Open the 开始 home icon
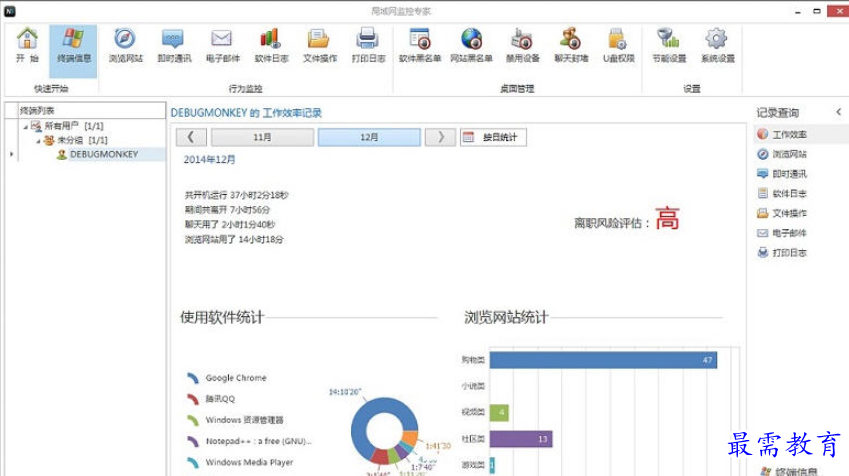849x476 pixels. point(27,45)
